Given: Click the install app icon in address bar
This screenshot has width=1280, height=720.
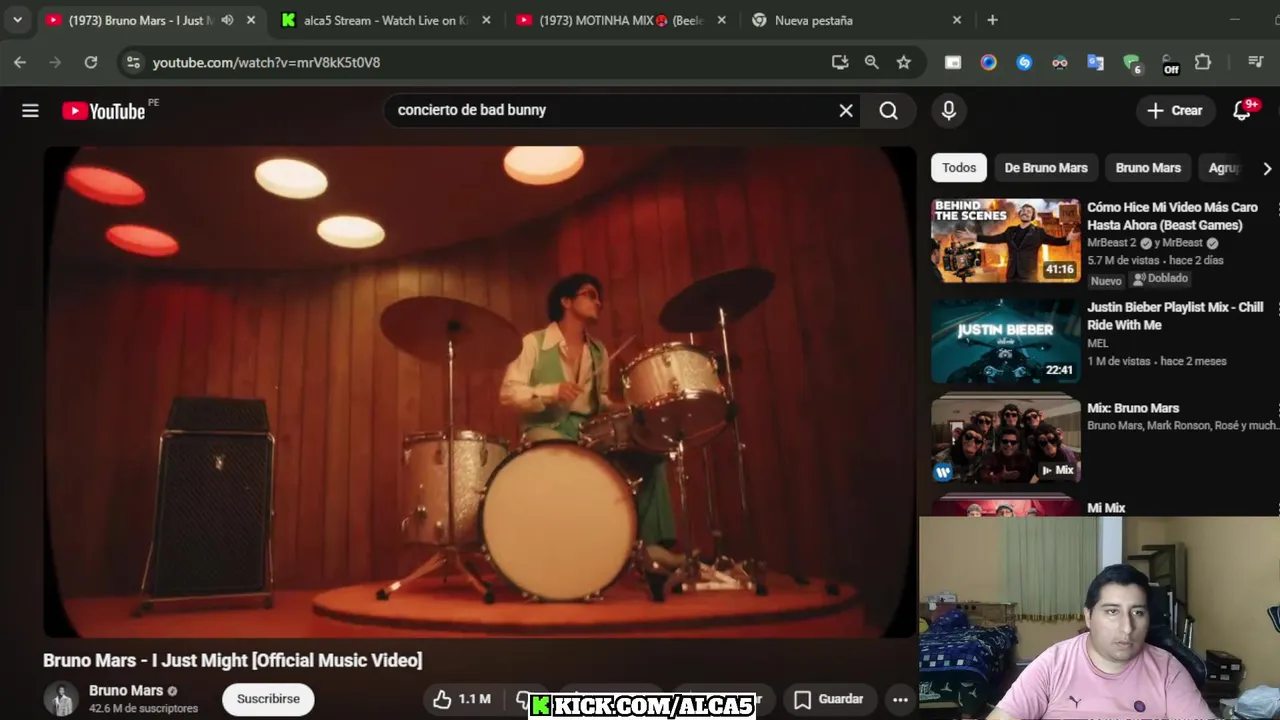Looking at the screenshot, I should coord(840,62).
